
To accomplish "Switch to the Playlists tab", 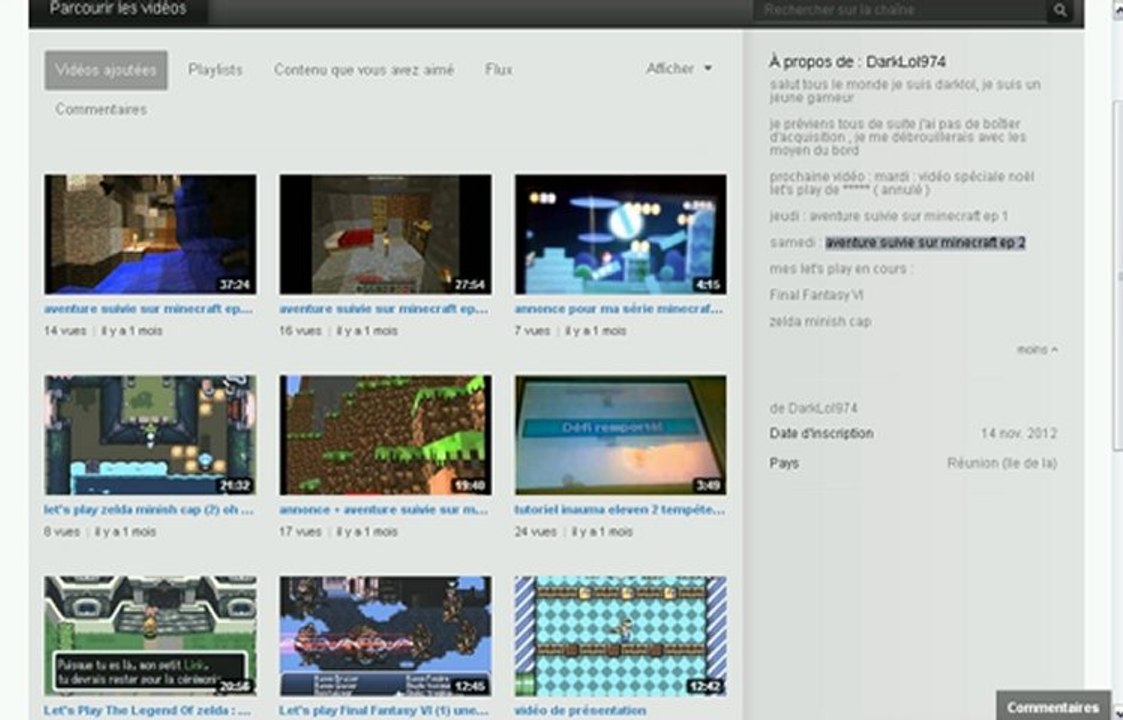I will coord(215,70).
